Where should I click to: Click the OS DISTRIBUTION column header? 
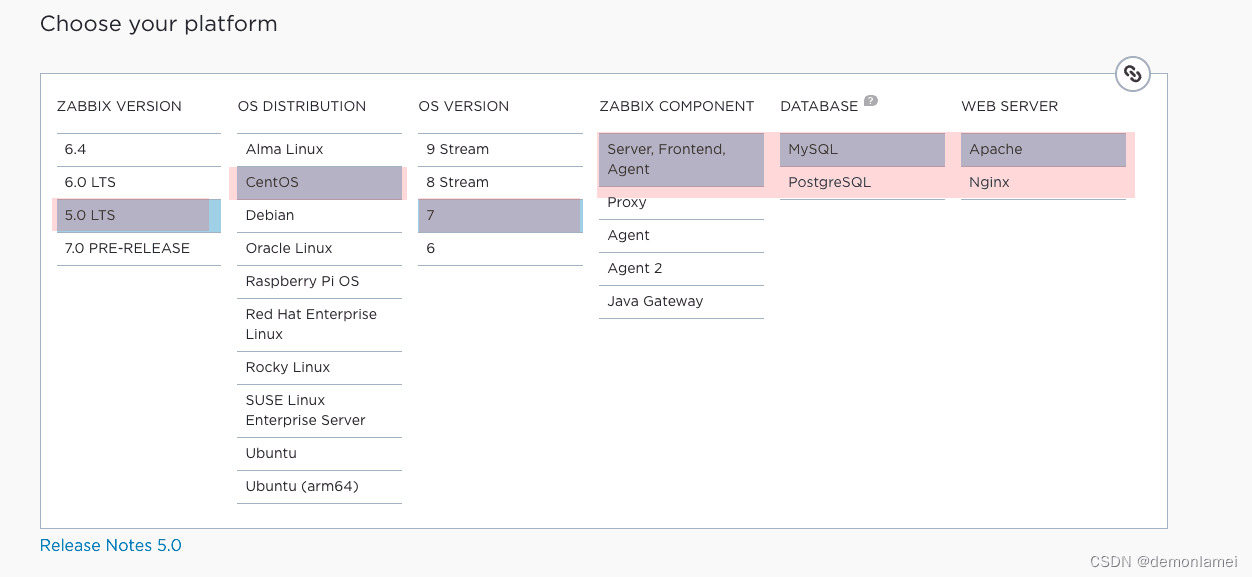point(302,106)
